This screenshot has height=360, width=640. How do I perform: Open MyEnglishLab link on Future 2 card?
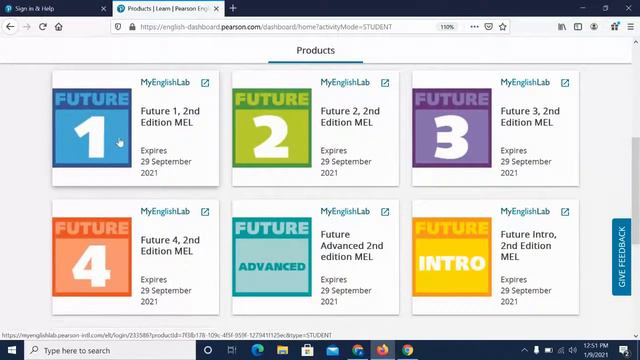click(345, 82)
